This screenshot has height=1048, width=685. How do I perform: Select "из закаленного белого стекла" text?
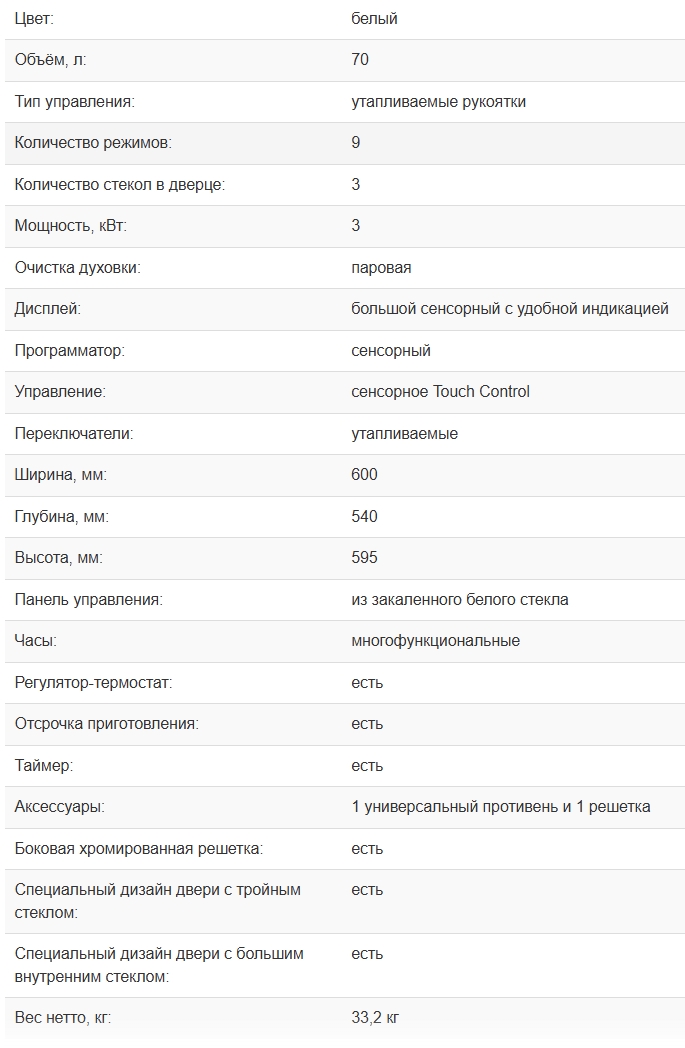[x=460, y=600]
